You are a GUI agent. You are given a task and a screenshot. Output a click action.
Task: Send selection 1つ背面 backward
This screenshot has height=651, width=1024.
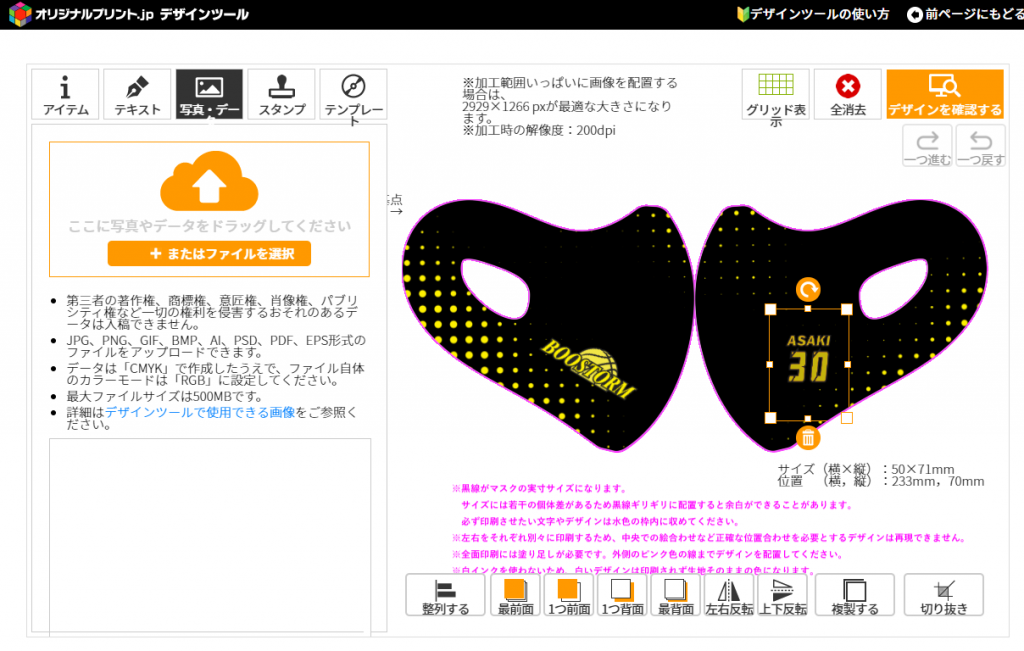(622, 595)
